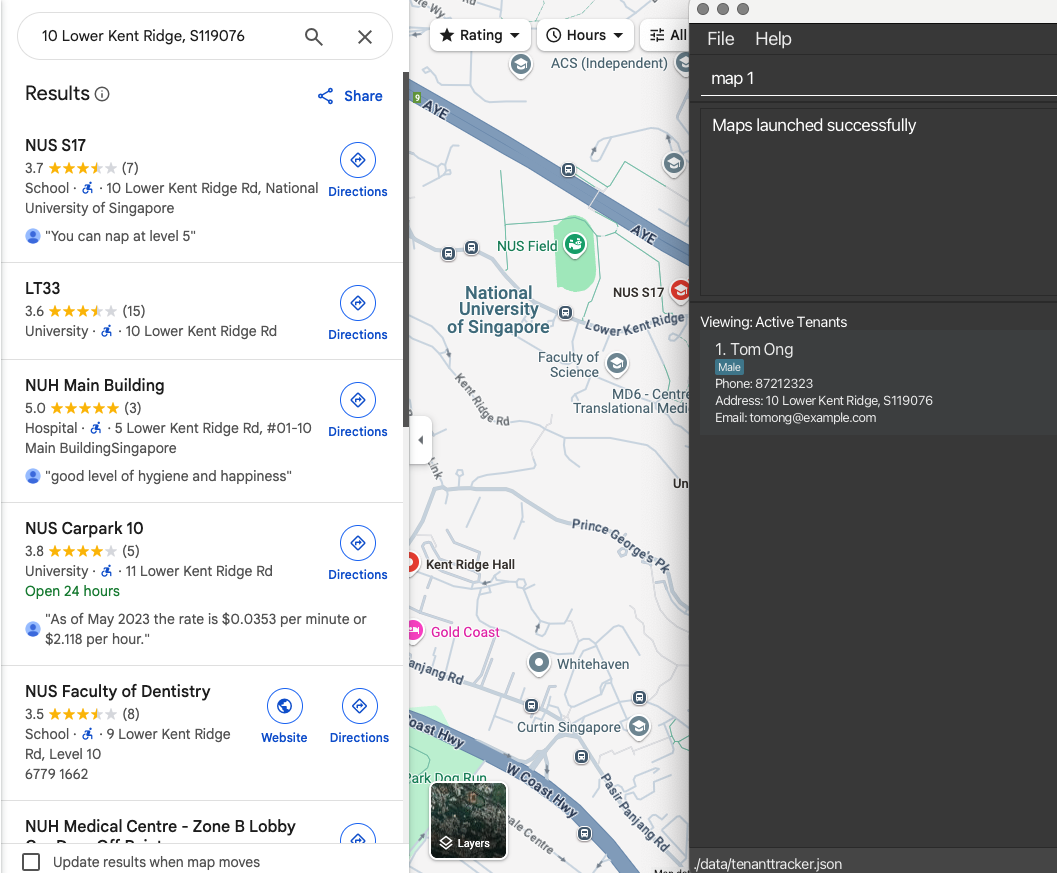Click the NUS S17 red map pin
Viewport: 1057px width, 873px height.
[680, 291]
